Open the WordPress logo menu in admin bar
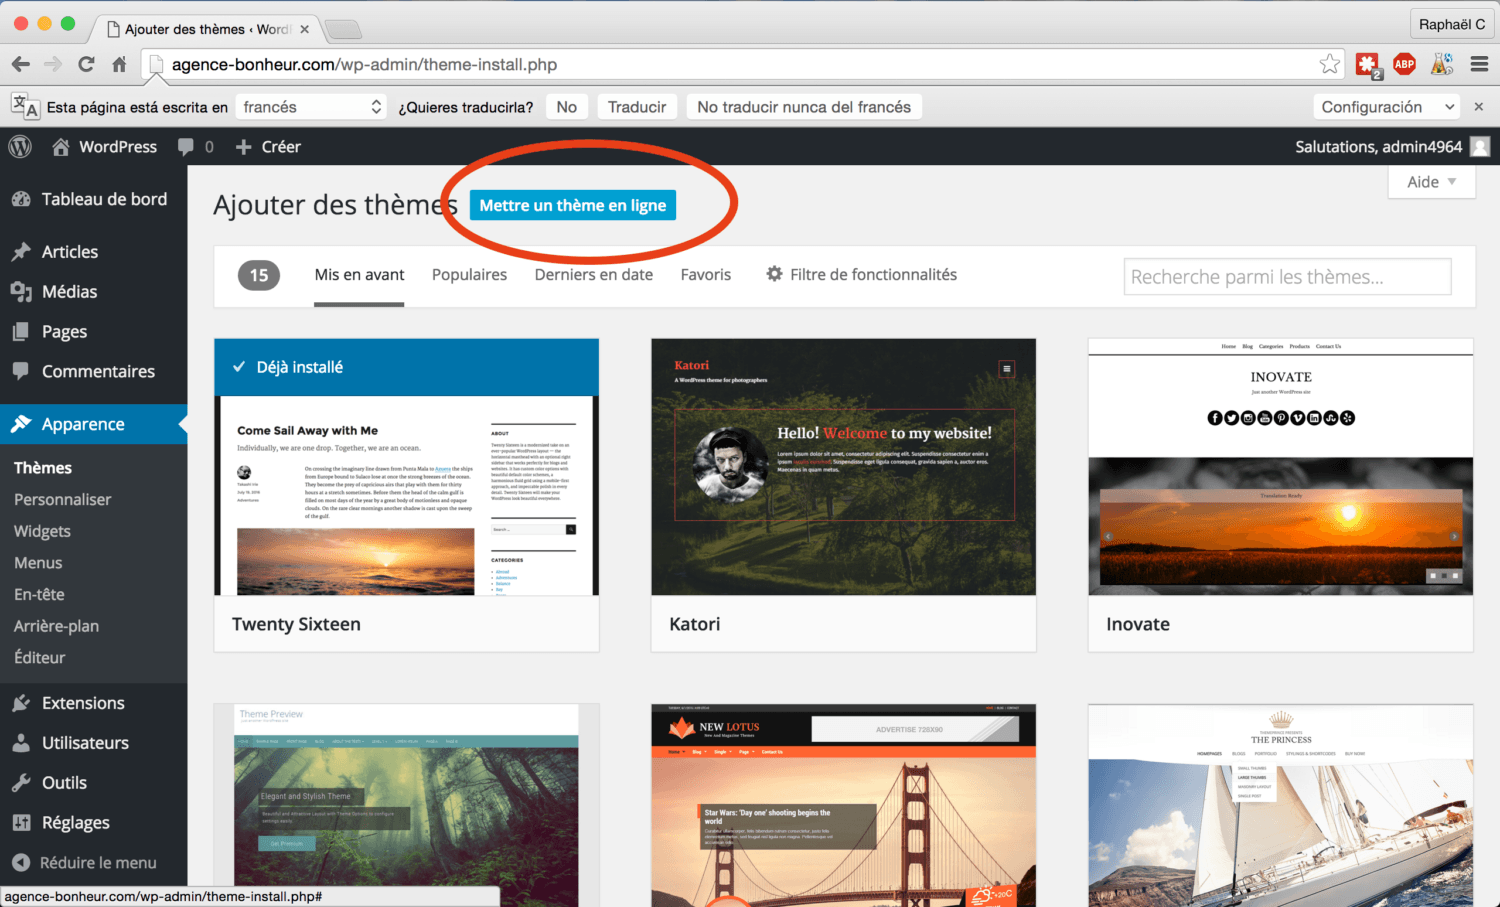The width and height of the screenshot is (1500, 907). (20, 146)
